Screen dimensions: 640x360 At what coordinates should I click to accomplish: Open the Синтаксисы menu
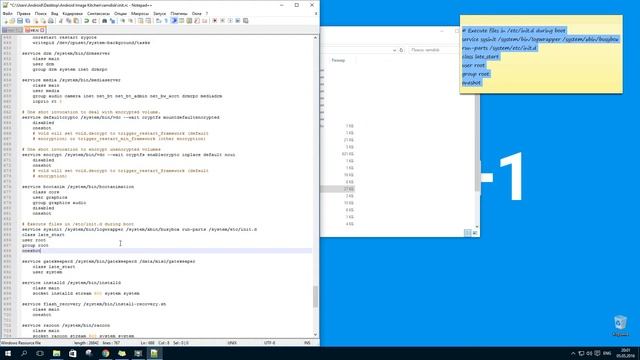point(98,13)
